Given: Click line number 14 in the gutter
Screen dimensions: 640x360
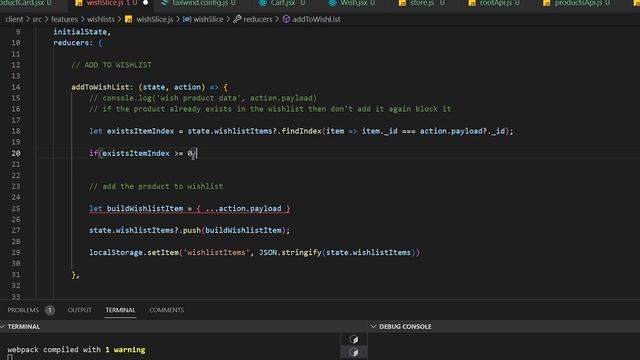Looking at the screenshot, I should (x=16, y=87).
